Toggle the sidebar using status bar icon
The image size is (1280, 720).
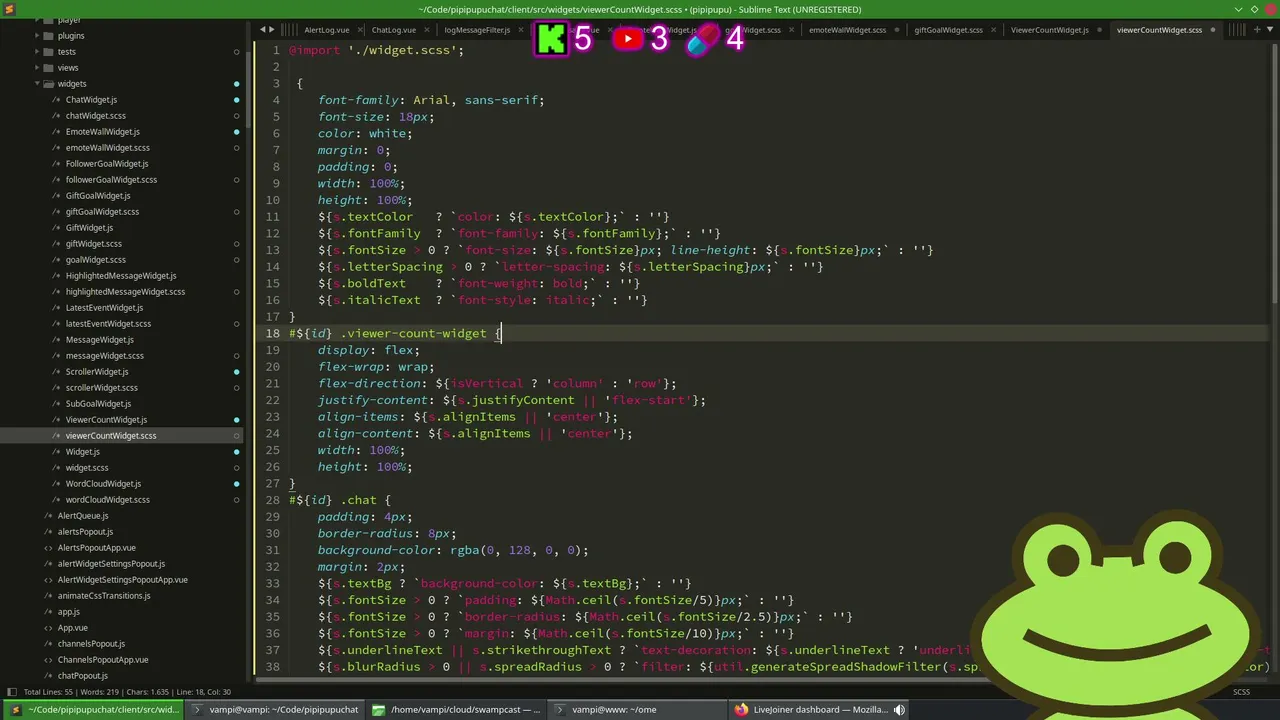(12, 692)
